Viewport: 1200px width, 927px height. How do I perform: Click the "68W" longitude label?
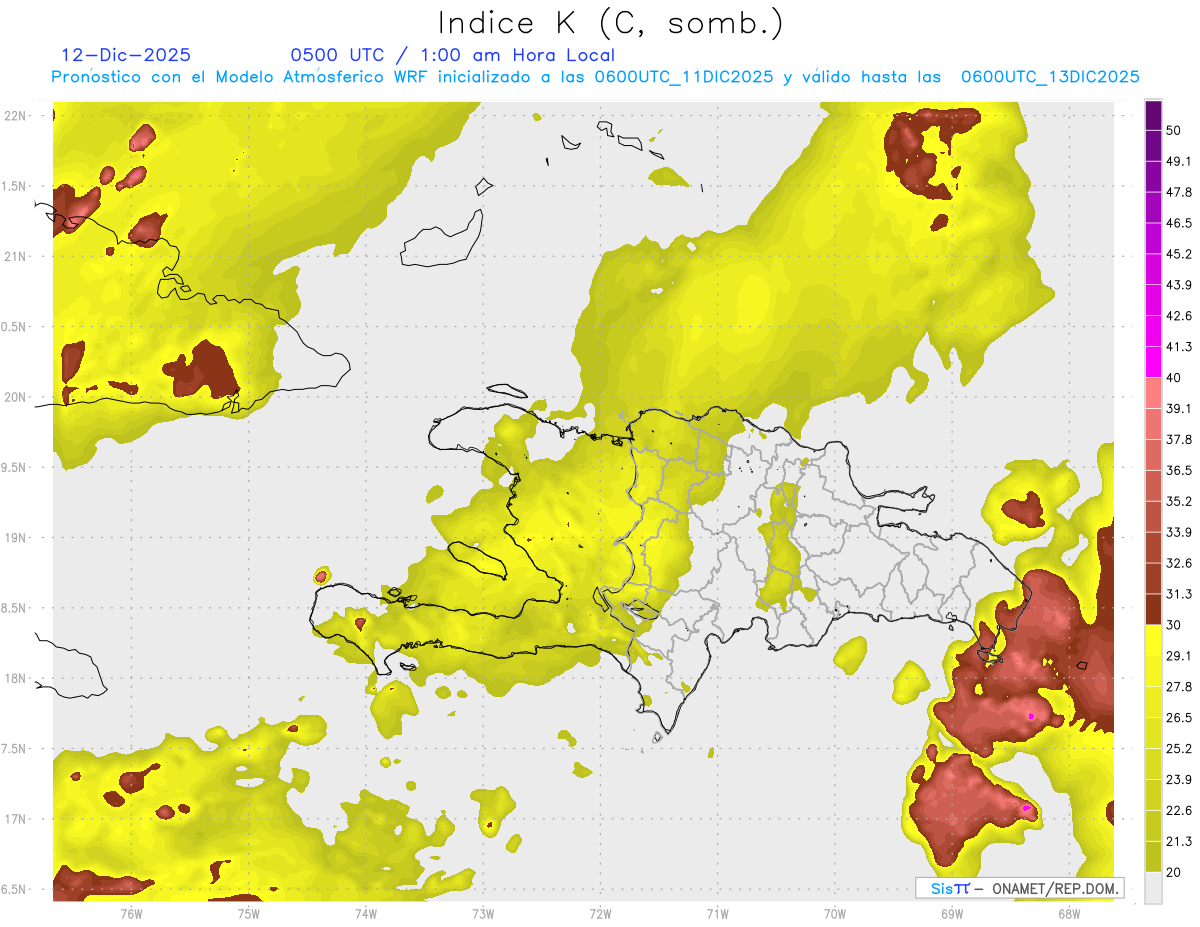tap(1068, 913)
